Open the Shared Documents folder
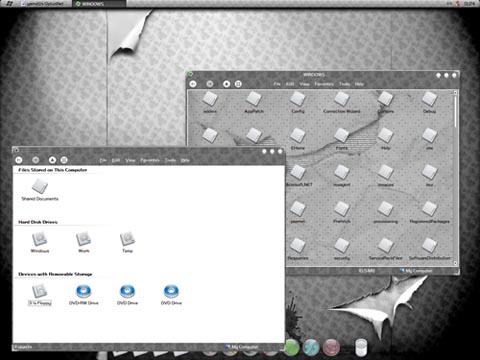 pos(40,189)
